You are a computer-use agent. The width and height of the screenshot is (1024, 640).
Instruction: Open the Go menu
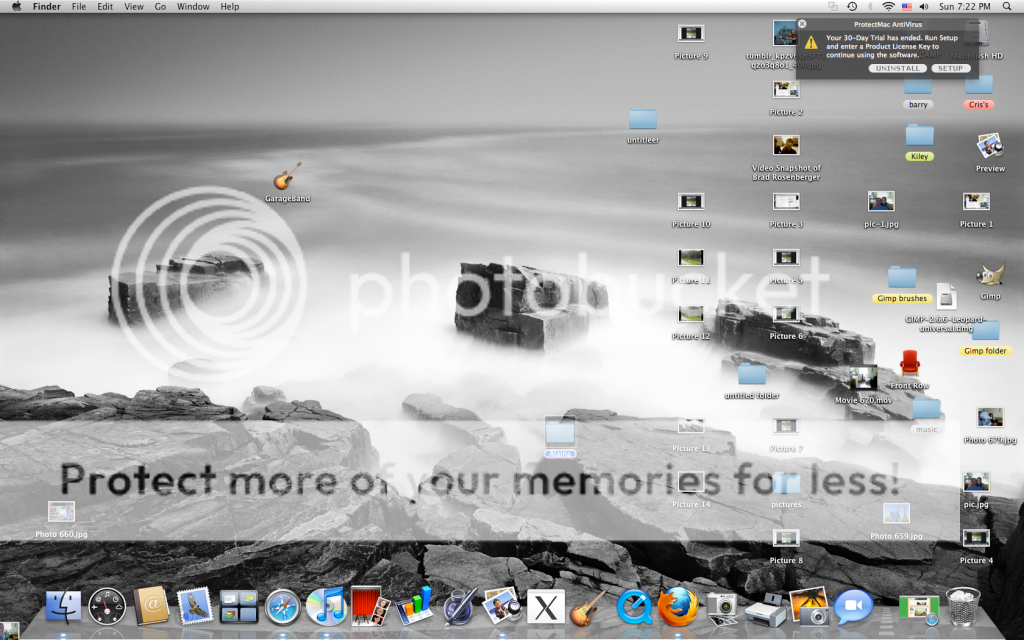click(160, 7)
